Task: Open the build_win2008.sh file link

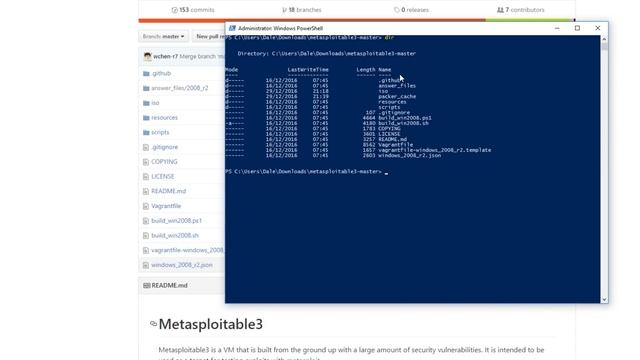Action: [x=175, y=235]
